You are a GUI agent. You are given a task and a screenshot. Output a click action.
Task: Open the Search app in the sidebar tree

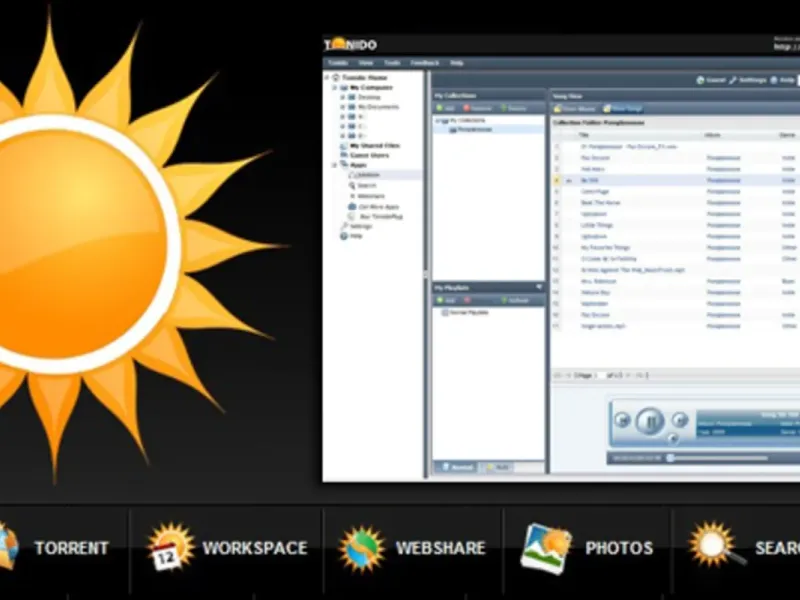pos(366,186)
